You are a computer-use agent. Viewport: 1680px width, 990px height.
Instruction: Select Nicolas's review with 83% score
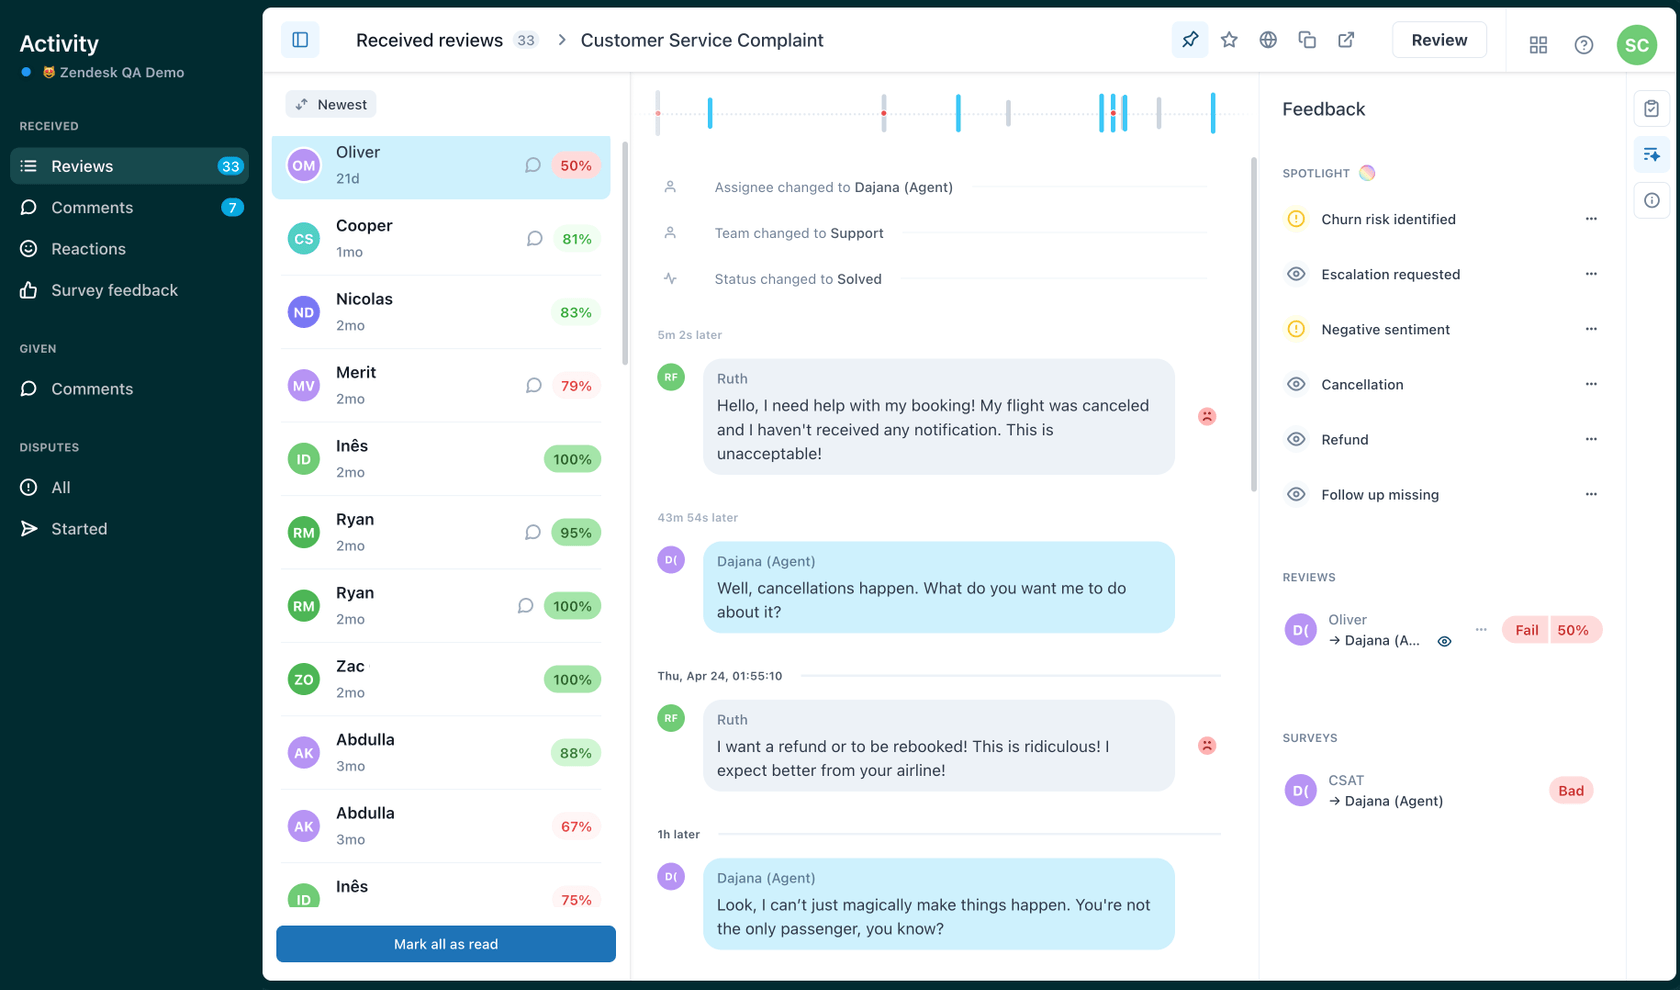[x=443, y=311]
